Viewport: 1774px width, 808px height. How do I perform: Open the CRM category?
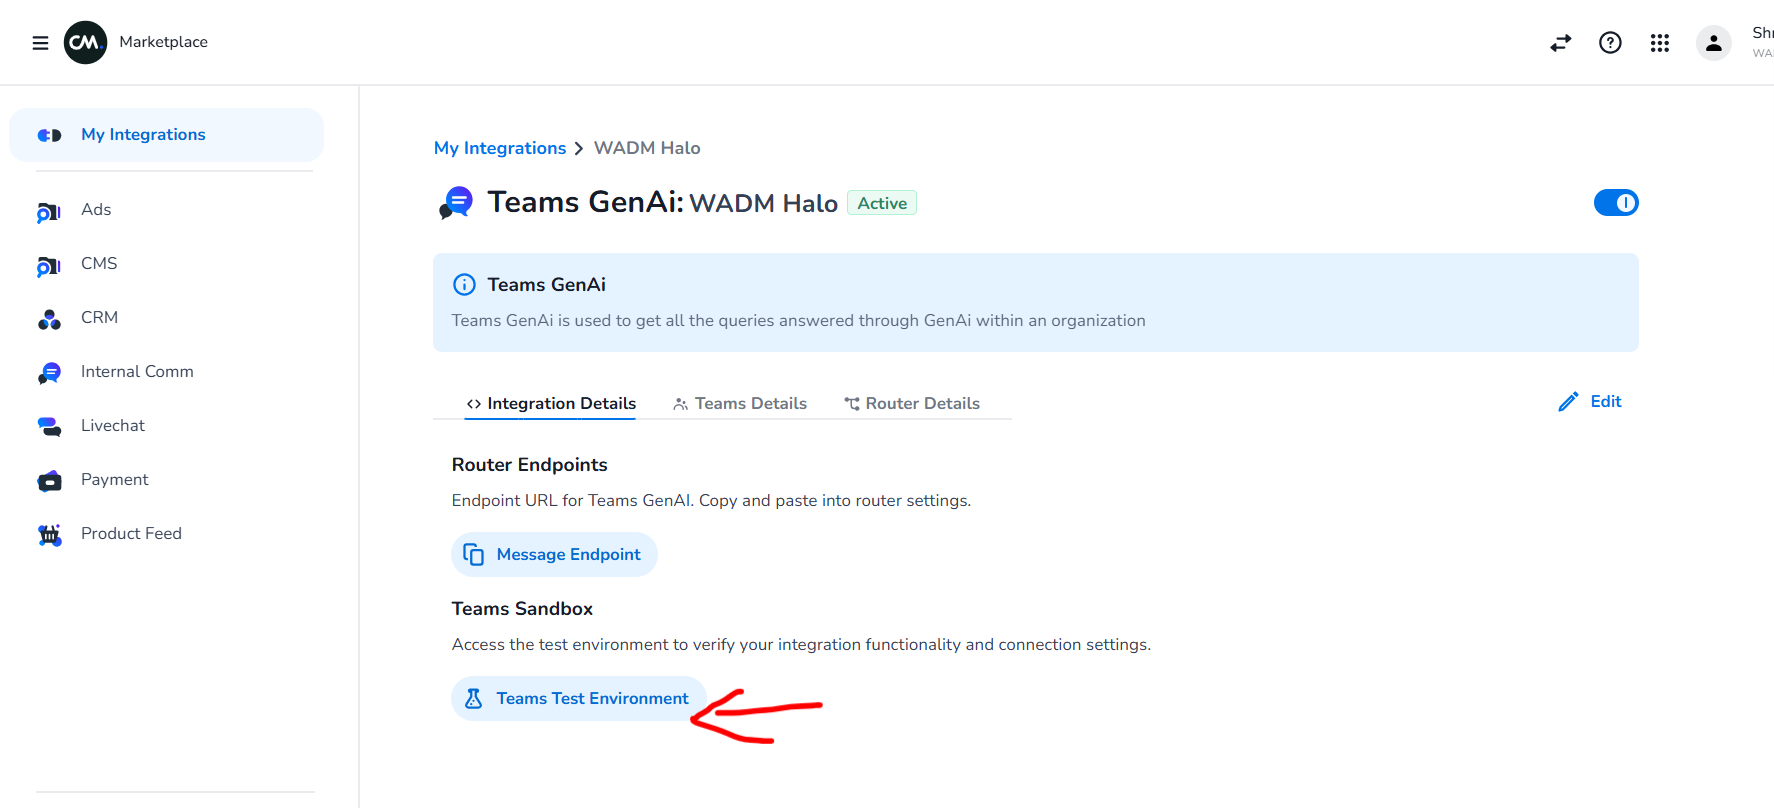pos(99,318)
